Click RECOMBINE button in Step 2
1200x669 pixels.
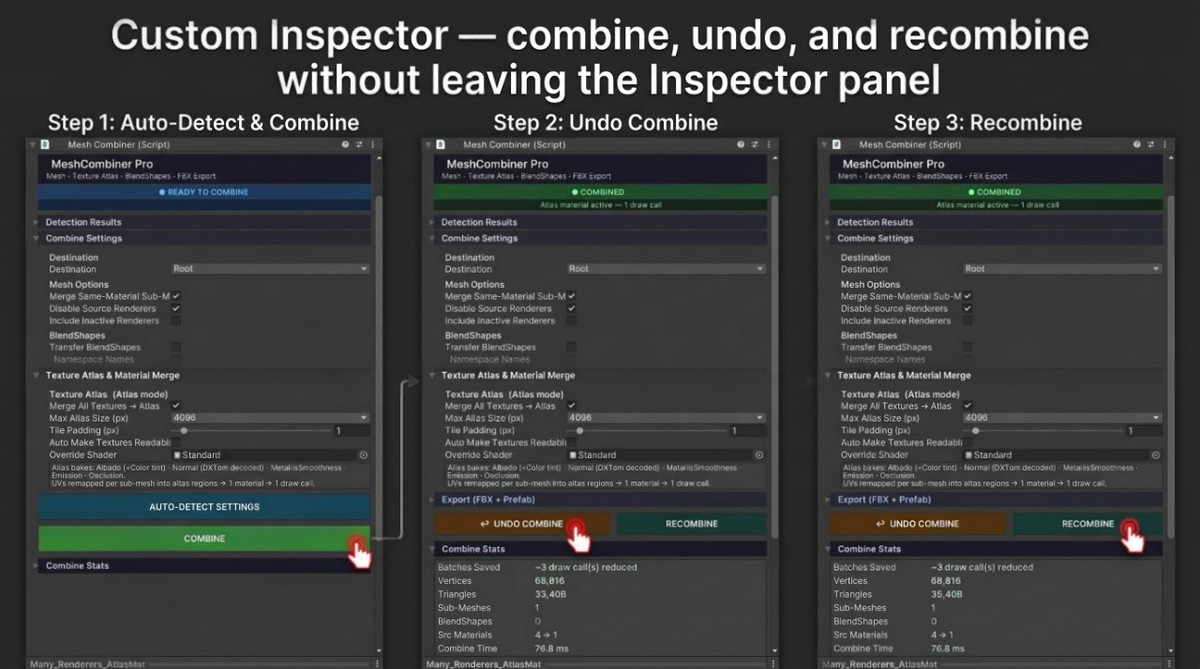[x=692, y=524]
